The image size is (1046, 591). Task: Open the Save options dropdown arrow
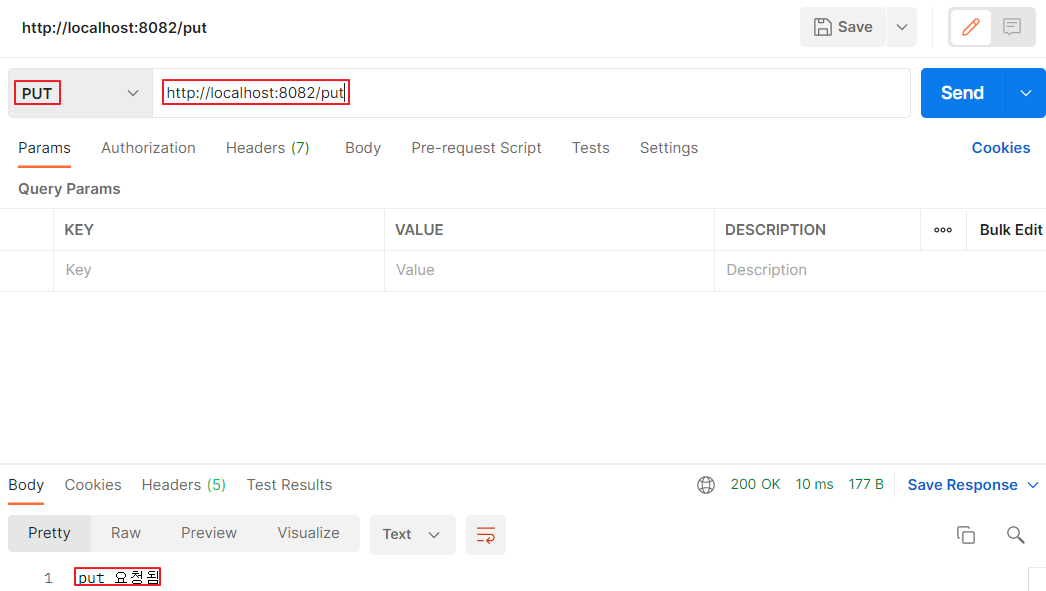[x=902, y=27]
